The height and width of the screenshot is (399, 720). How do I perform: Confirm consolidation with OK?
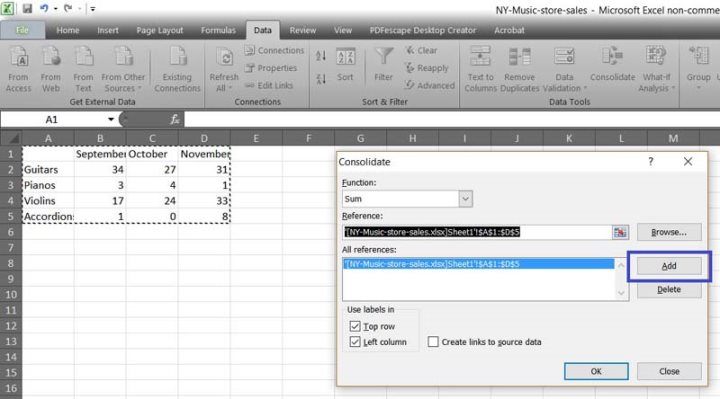click(x=596, y=371)
